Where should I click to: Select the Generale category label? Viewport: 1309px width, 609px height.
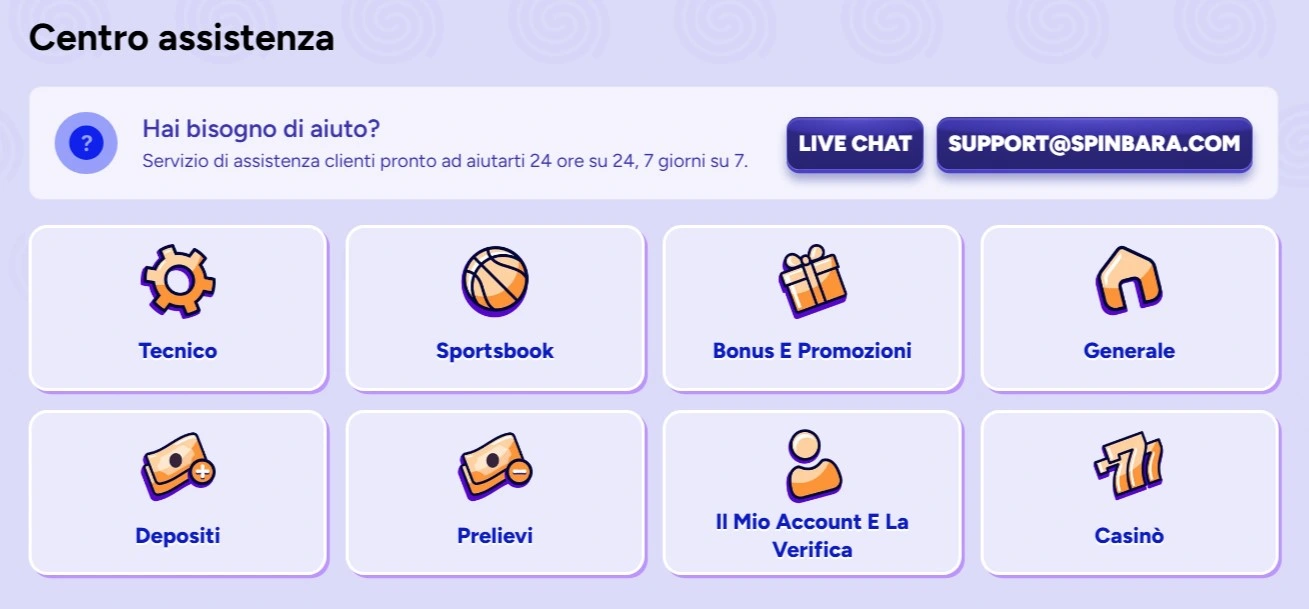tap(1129, 351)
